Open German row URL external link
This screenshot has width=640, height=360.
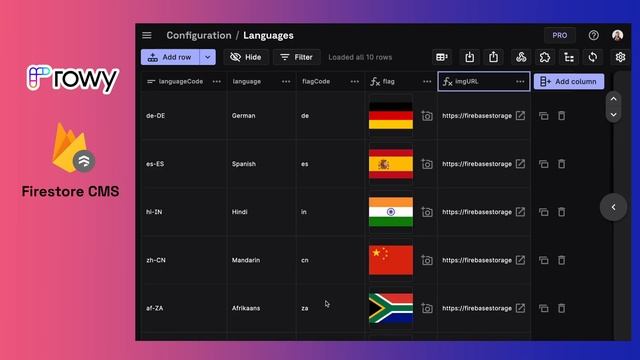pos(520,116)
